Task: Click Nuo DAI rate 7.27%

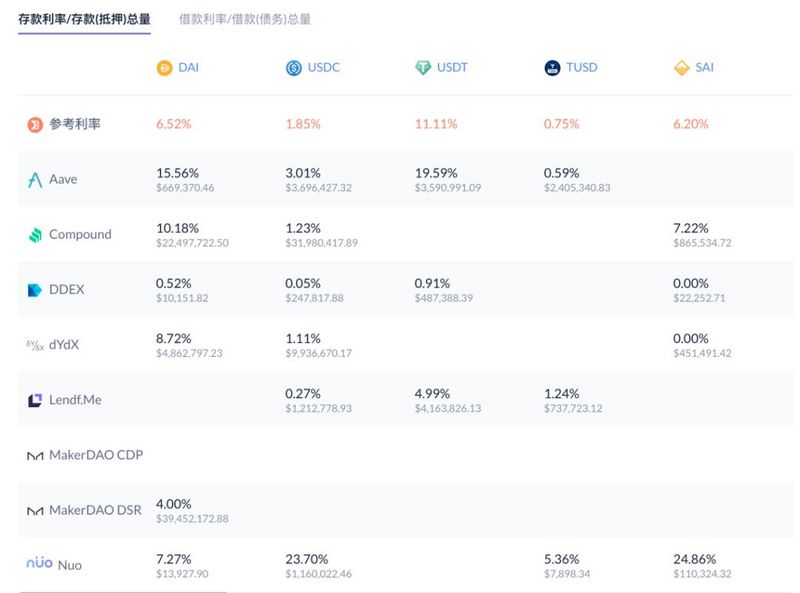Action: [x=173, y=559]
